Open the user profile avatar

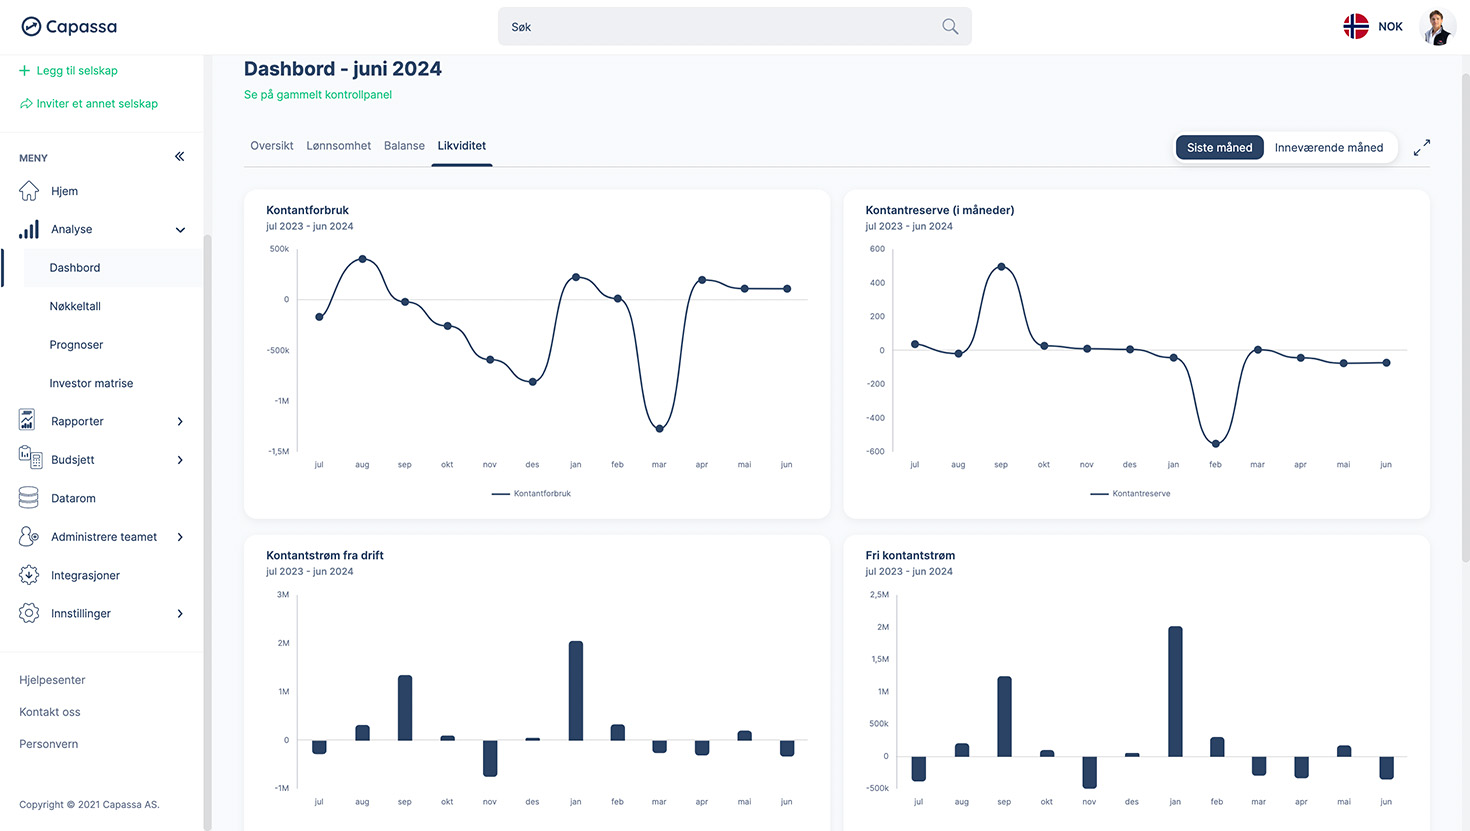1438,27
